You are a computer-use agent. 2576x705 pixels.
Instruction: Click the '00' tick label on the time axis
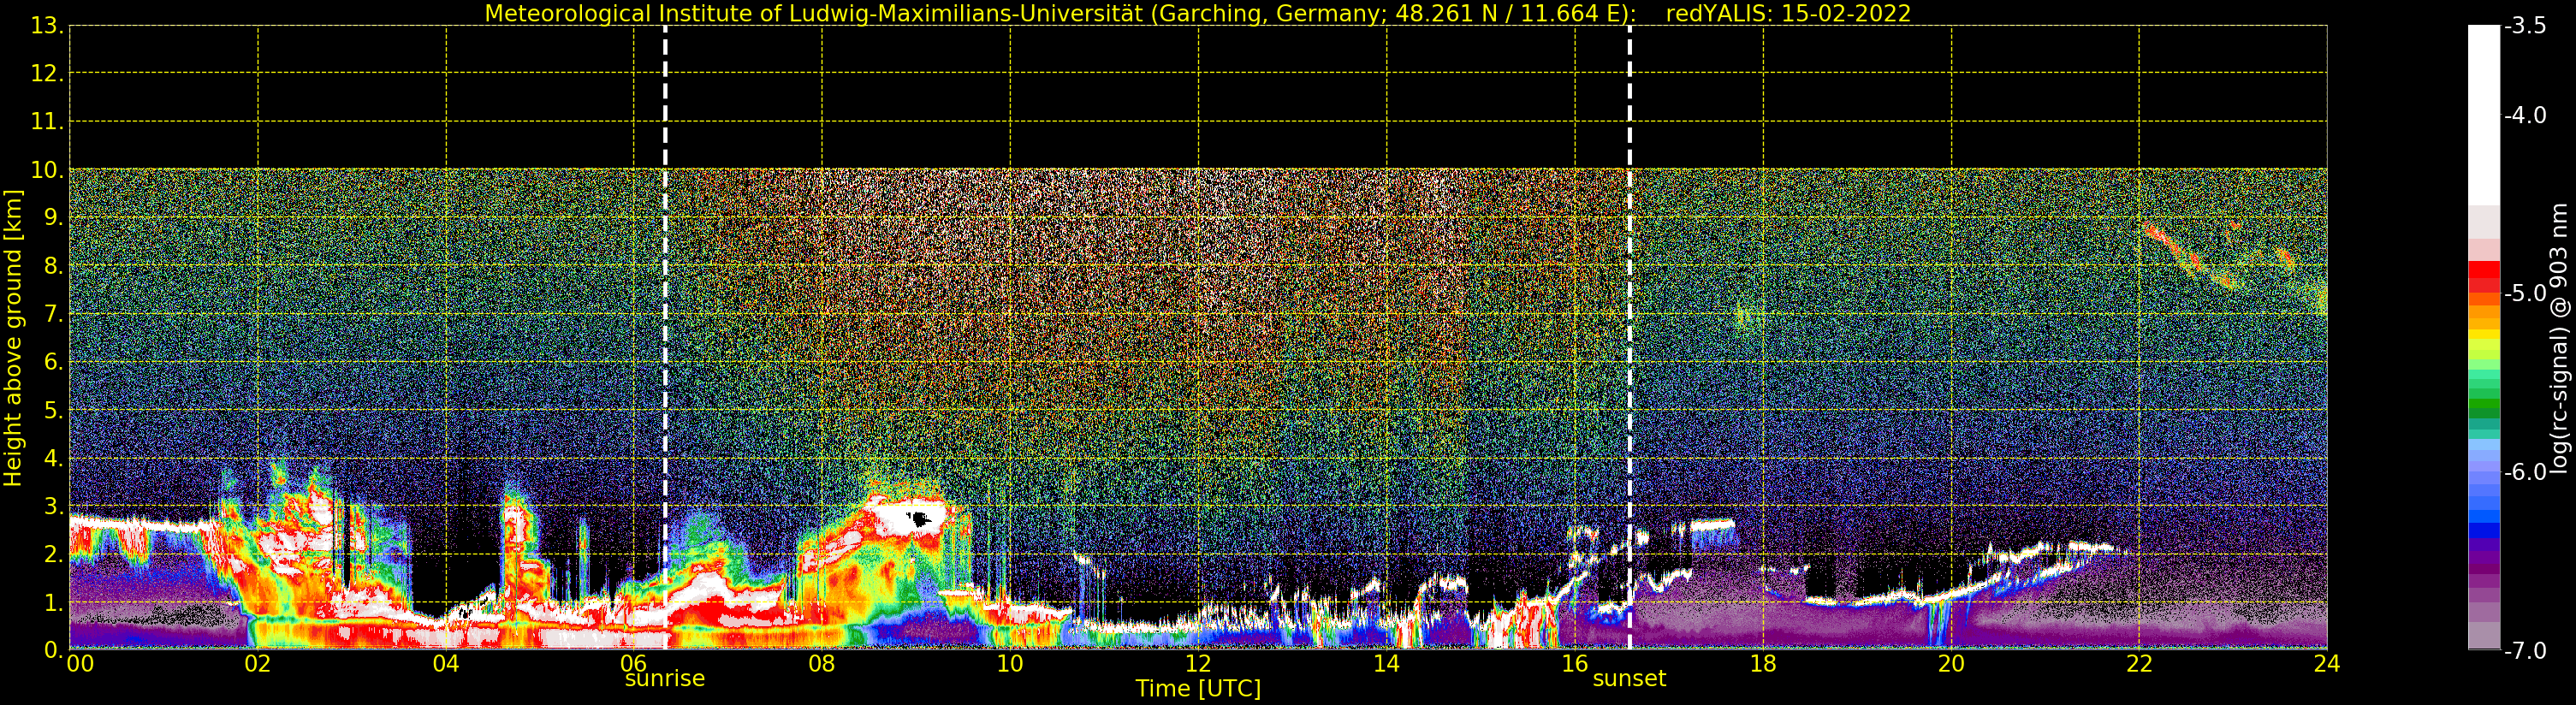tap(80, 664)
